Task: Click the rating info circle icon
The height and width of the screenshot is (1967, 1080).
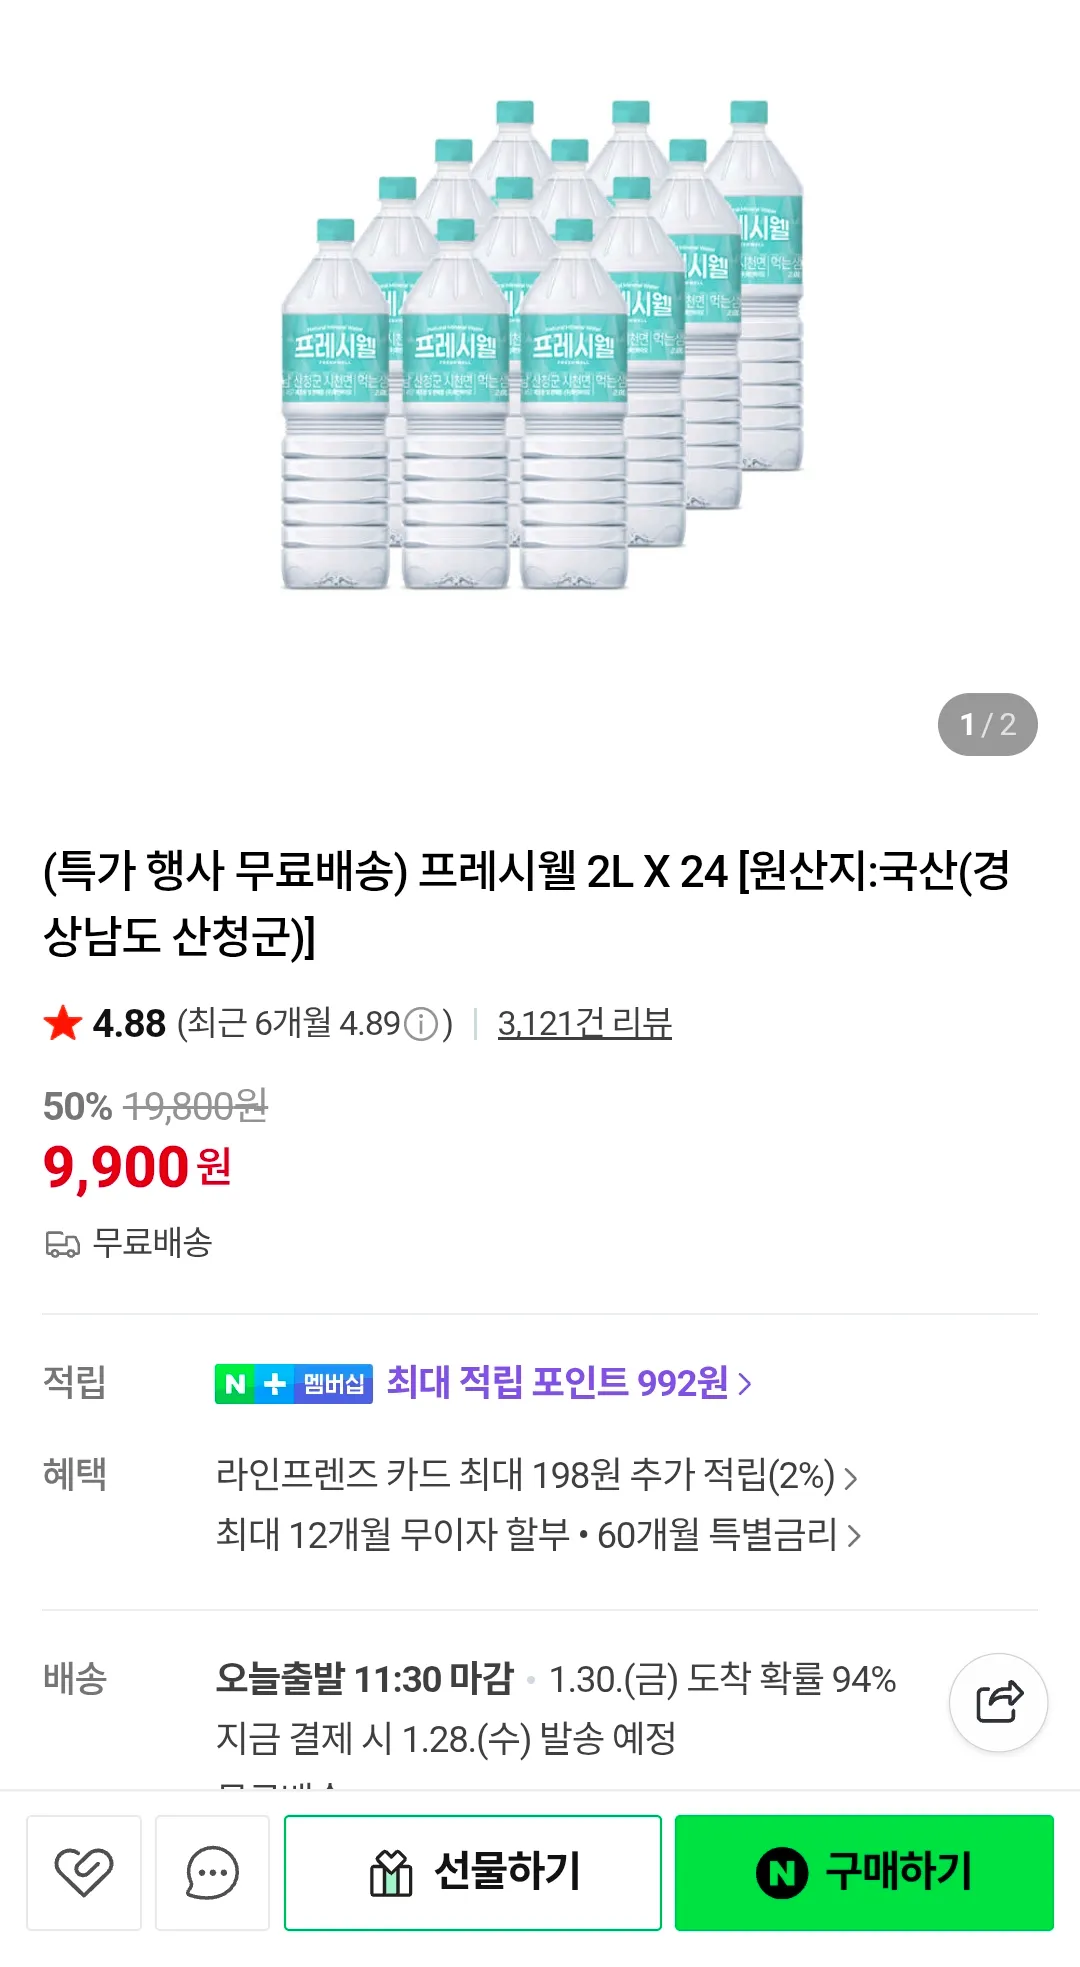Action: tap(422, 1024)
